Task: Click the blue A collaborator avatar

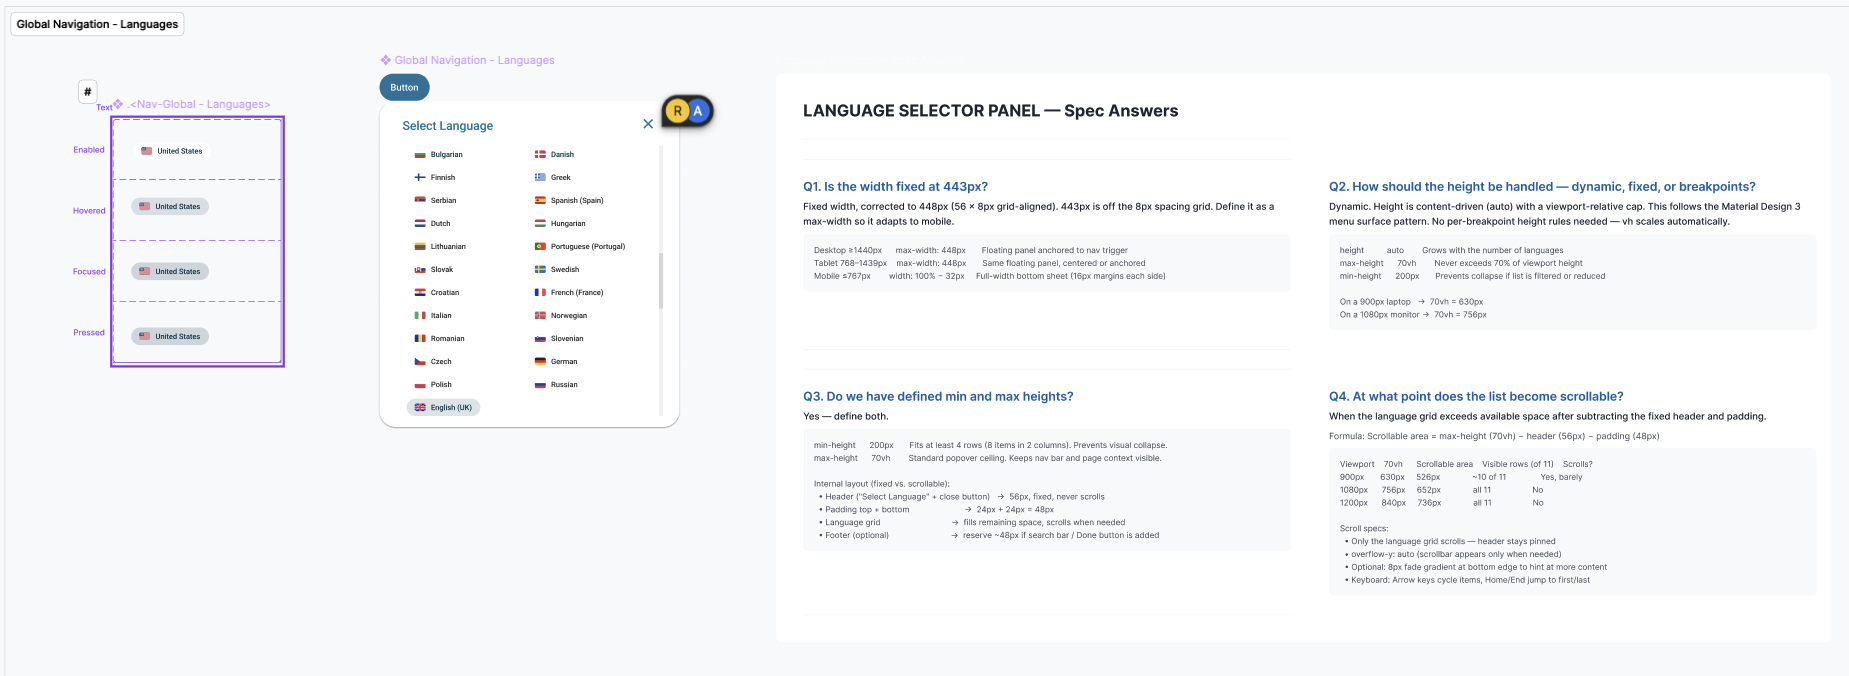Action: (698, 111)
